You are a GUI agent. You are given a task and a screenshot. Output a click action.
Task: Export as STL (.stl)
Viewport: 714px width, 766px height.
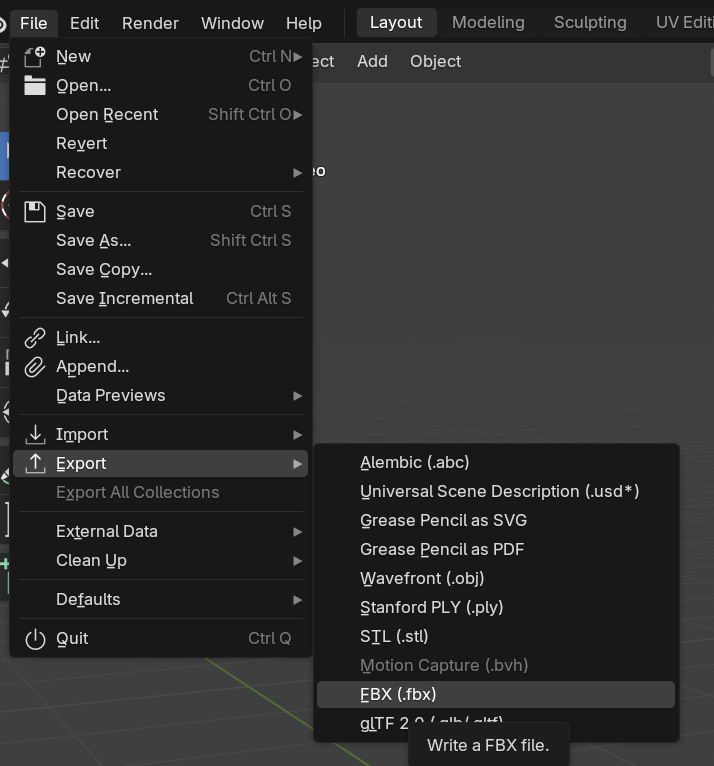pyautogui.click(x=496, y=637)
